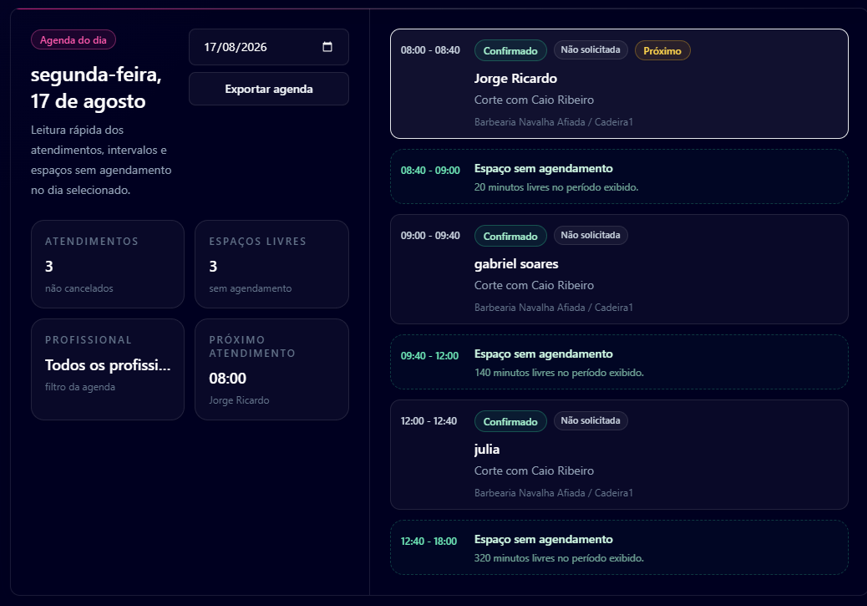Screen dimensions: 867x606
Task: Click Confirmado badge on julia appointment
Action: tap(510, 421)
